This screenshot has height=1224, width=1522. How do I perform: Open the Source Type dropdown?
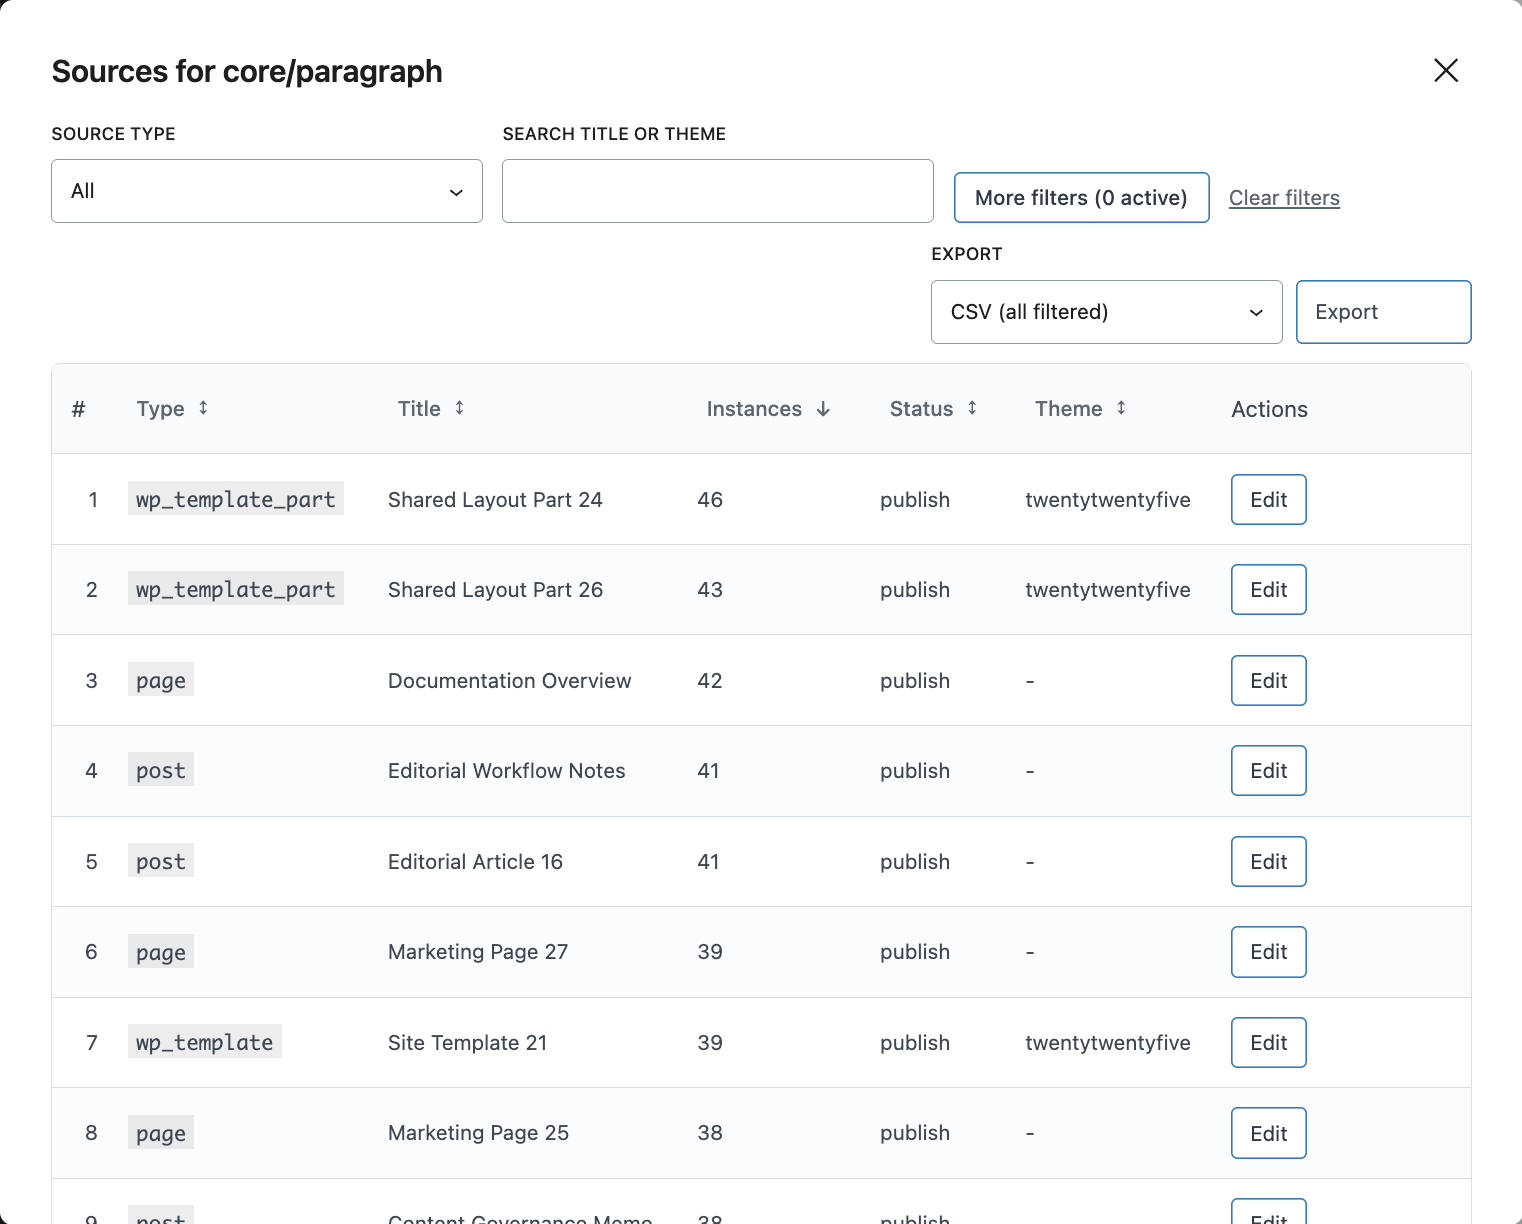point(267,191)
